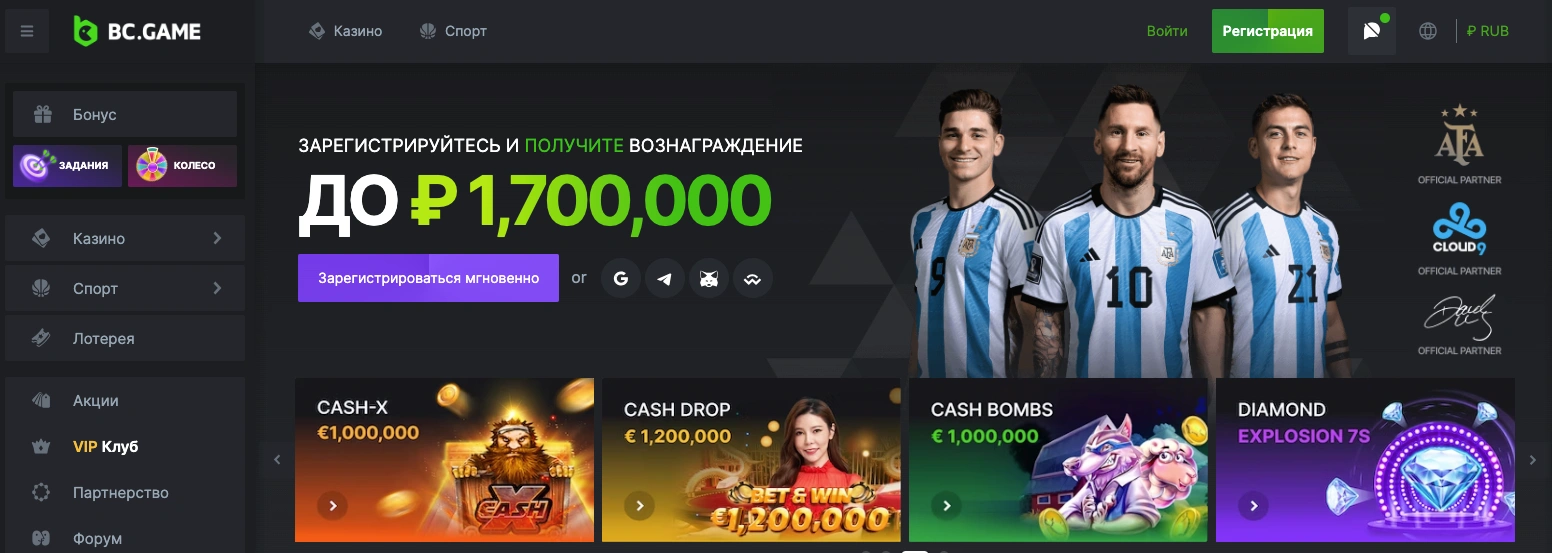Choose the WalletConnect login icon
Viewport: 1552px width, 553px height.
(752, 278)
